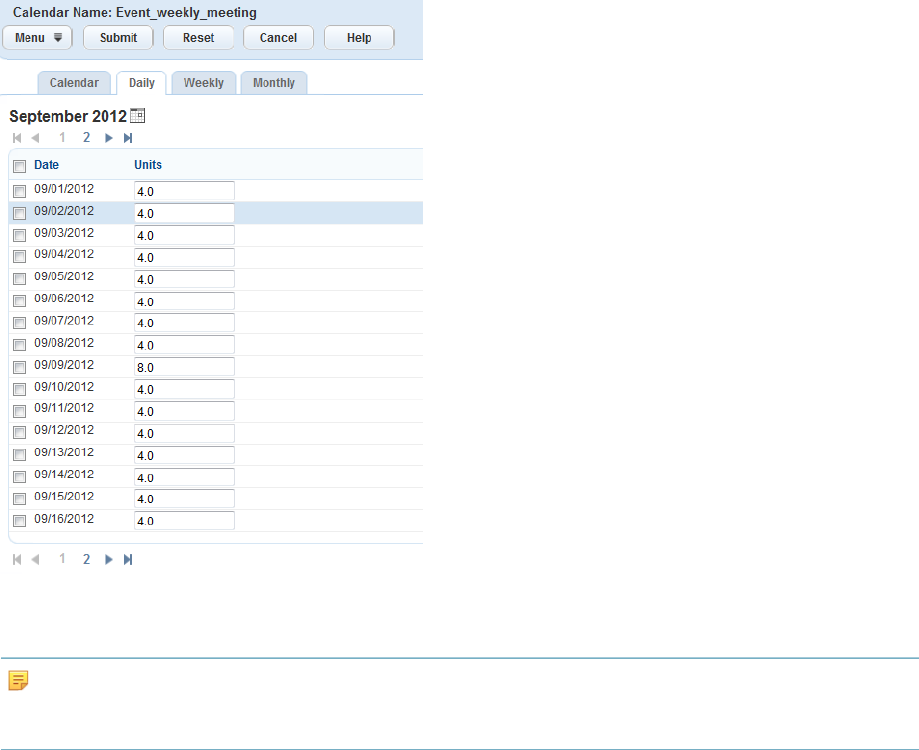The height and width of the screenshot is (750, 919).
Task: Click Units field showing 8.0 for 09/09/2012
Action: point(184,367)
